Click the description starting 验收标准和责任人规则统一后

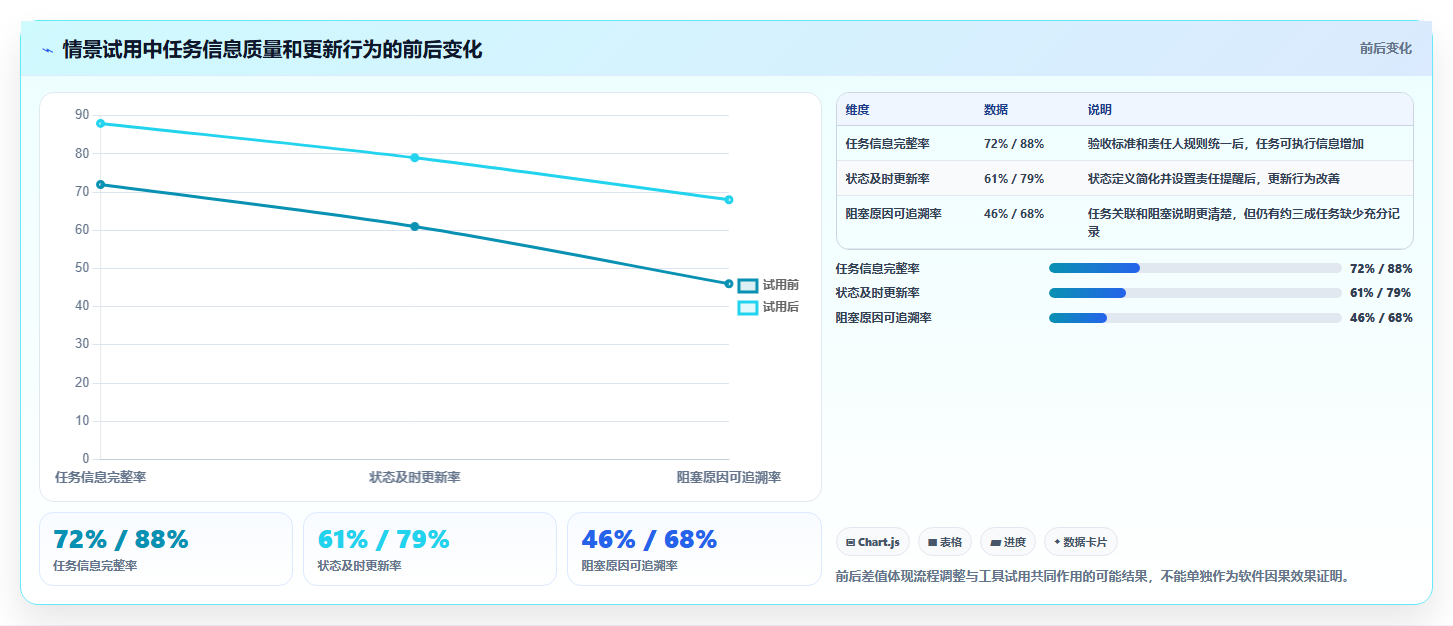coord(1226,144)
